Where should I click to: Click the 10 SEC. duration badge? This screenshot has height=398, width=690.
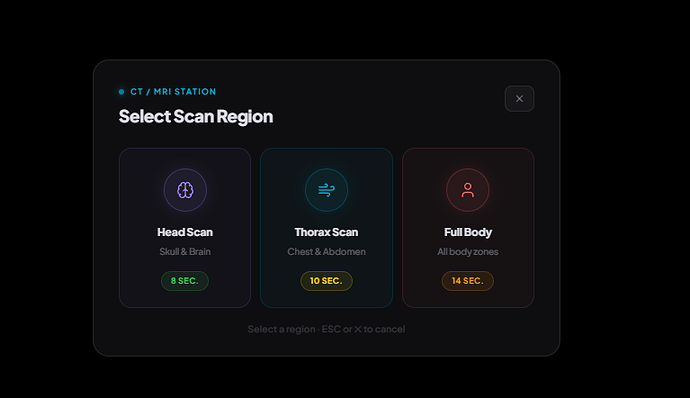(x=327, y=281)
